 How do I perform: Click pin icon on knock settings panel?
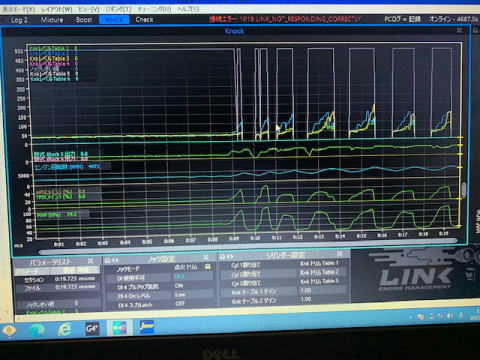(108, 260)
